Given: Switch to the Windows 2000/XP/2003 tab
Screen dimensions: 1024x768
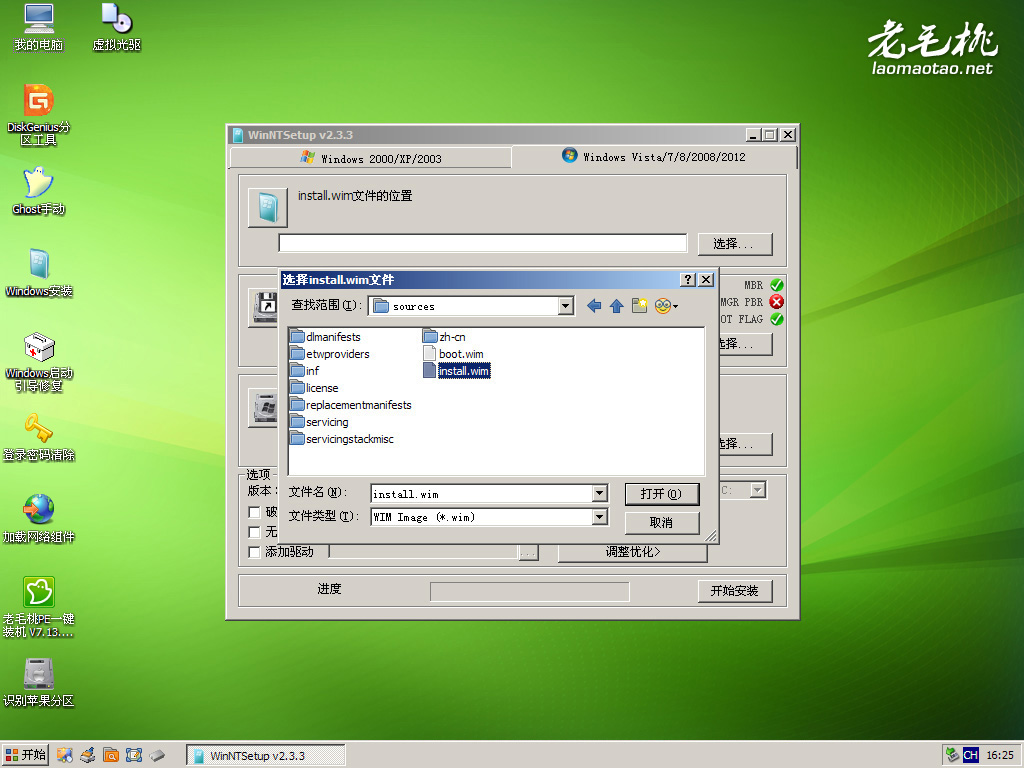Looking at the screenshot, I should tap(371, 158).
